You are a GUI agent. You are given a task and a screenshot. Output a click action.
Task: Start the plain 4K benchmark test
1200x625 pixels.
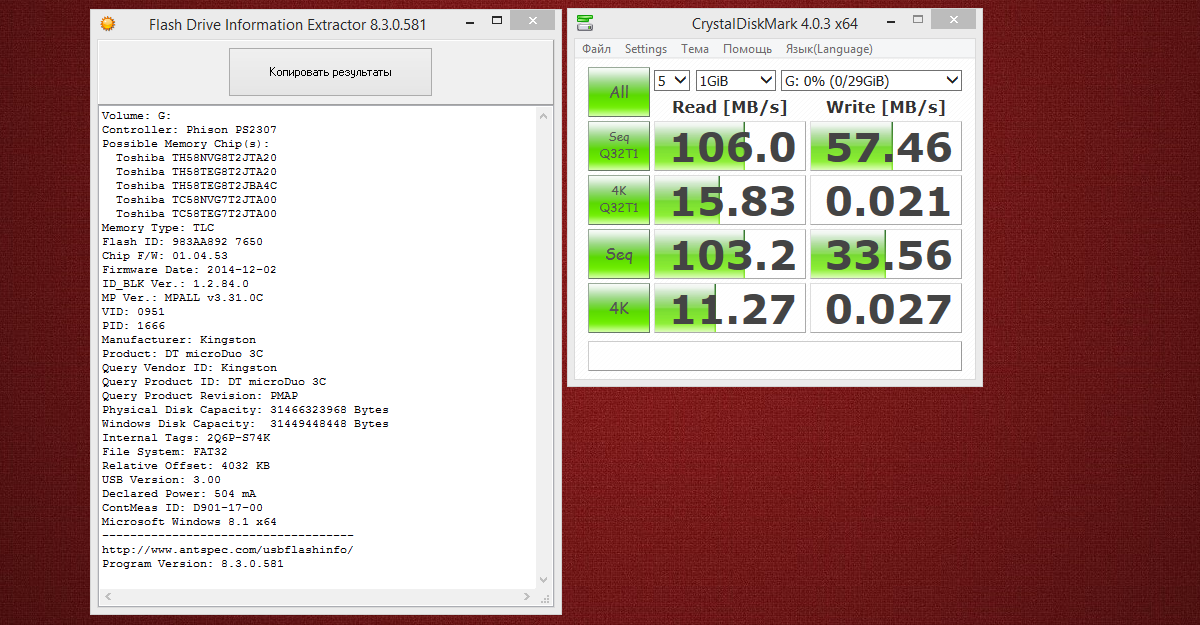(619, 309)
